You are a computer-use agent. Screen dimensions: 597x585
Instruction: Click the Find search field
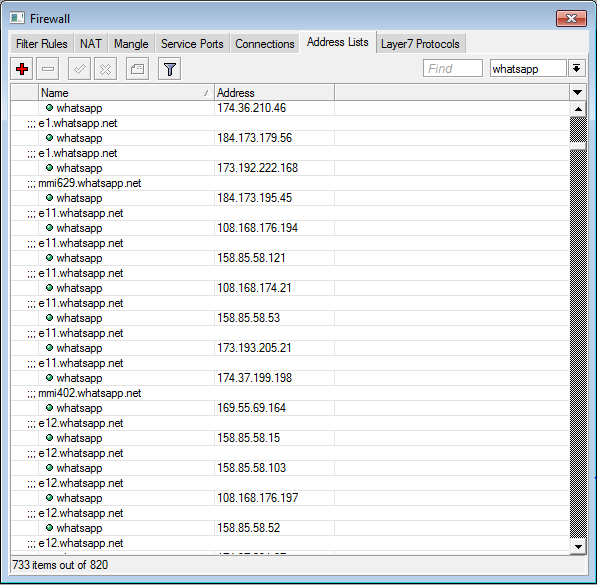pos(453,69)
